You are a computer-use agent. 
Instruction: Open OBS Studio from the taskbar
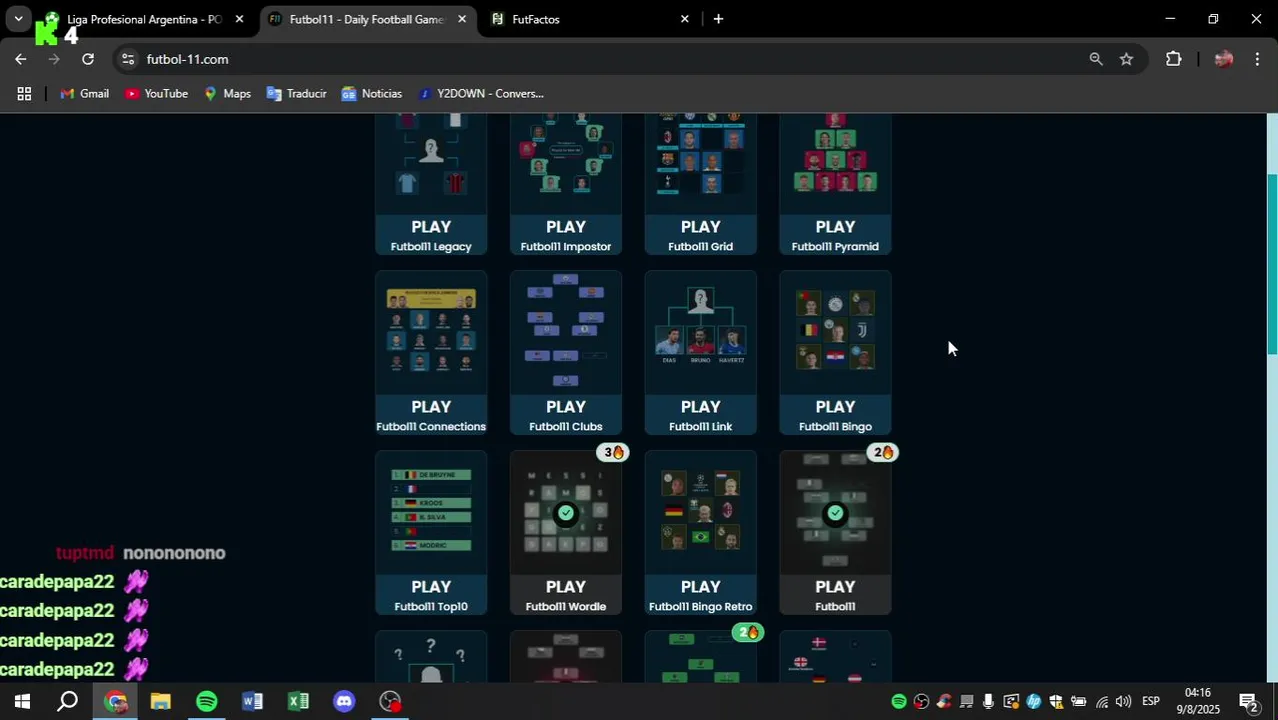click(x=390, y=701)
